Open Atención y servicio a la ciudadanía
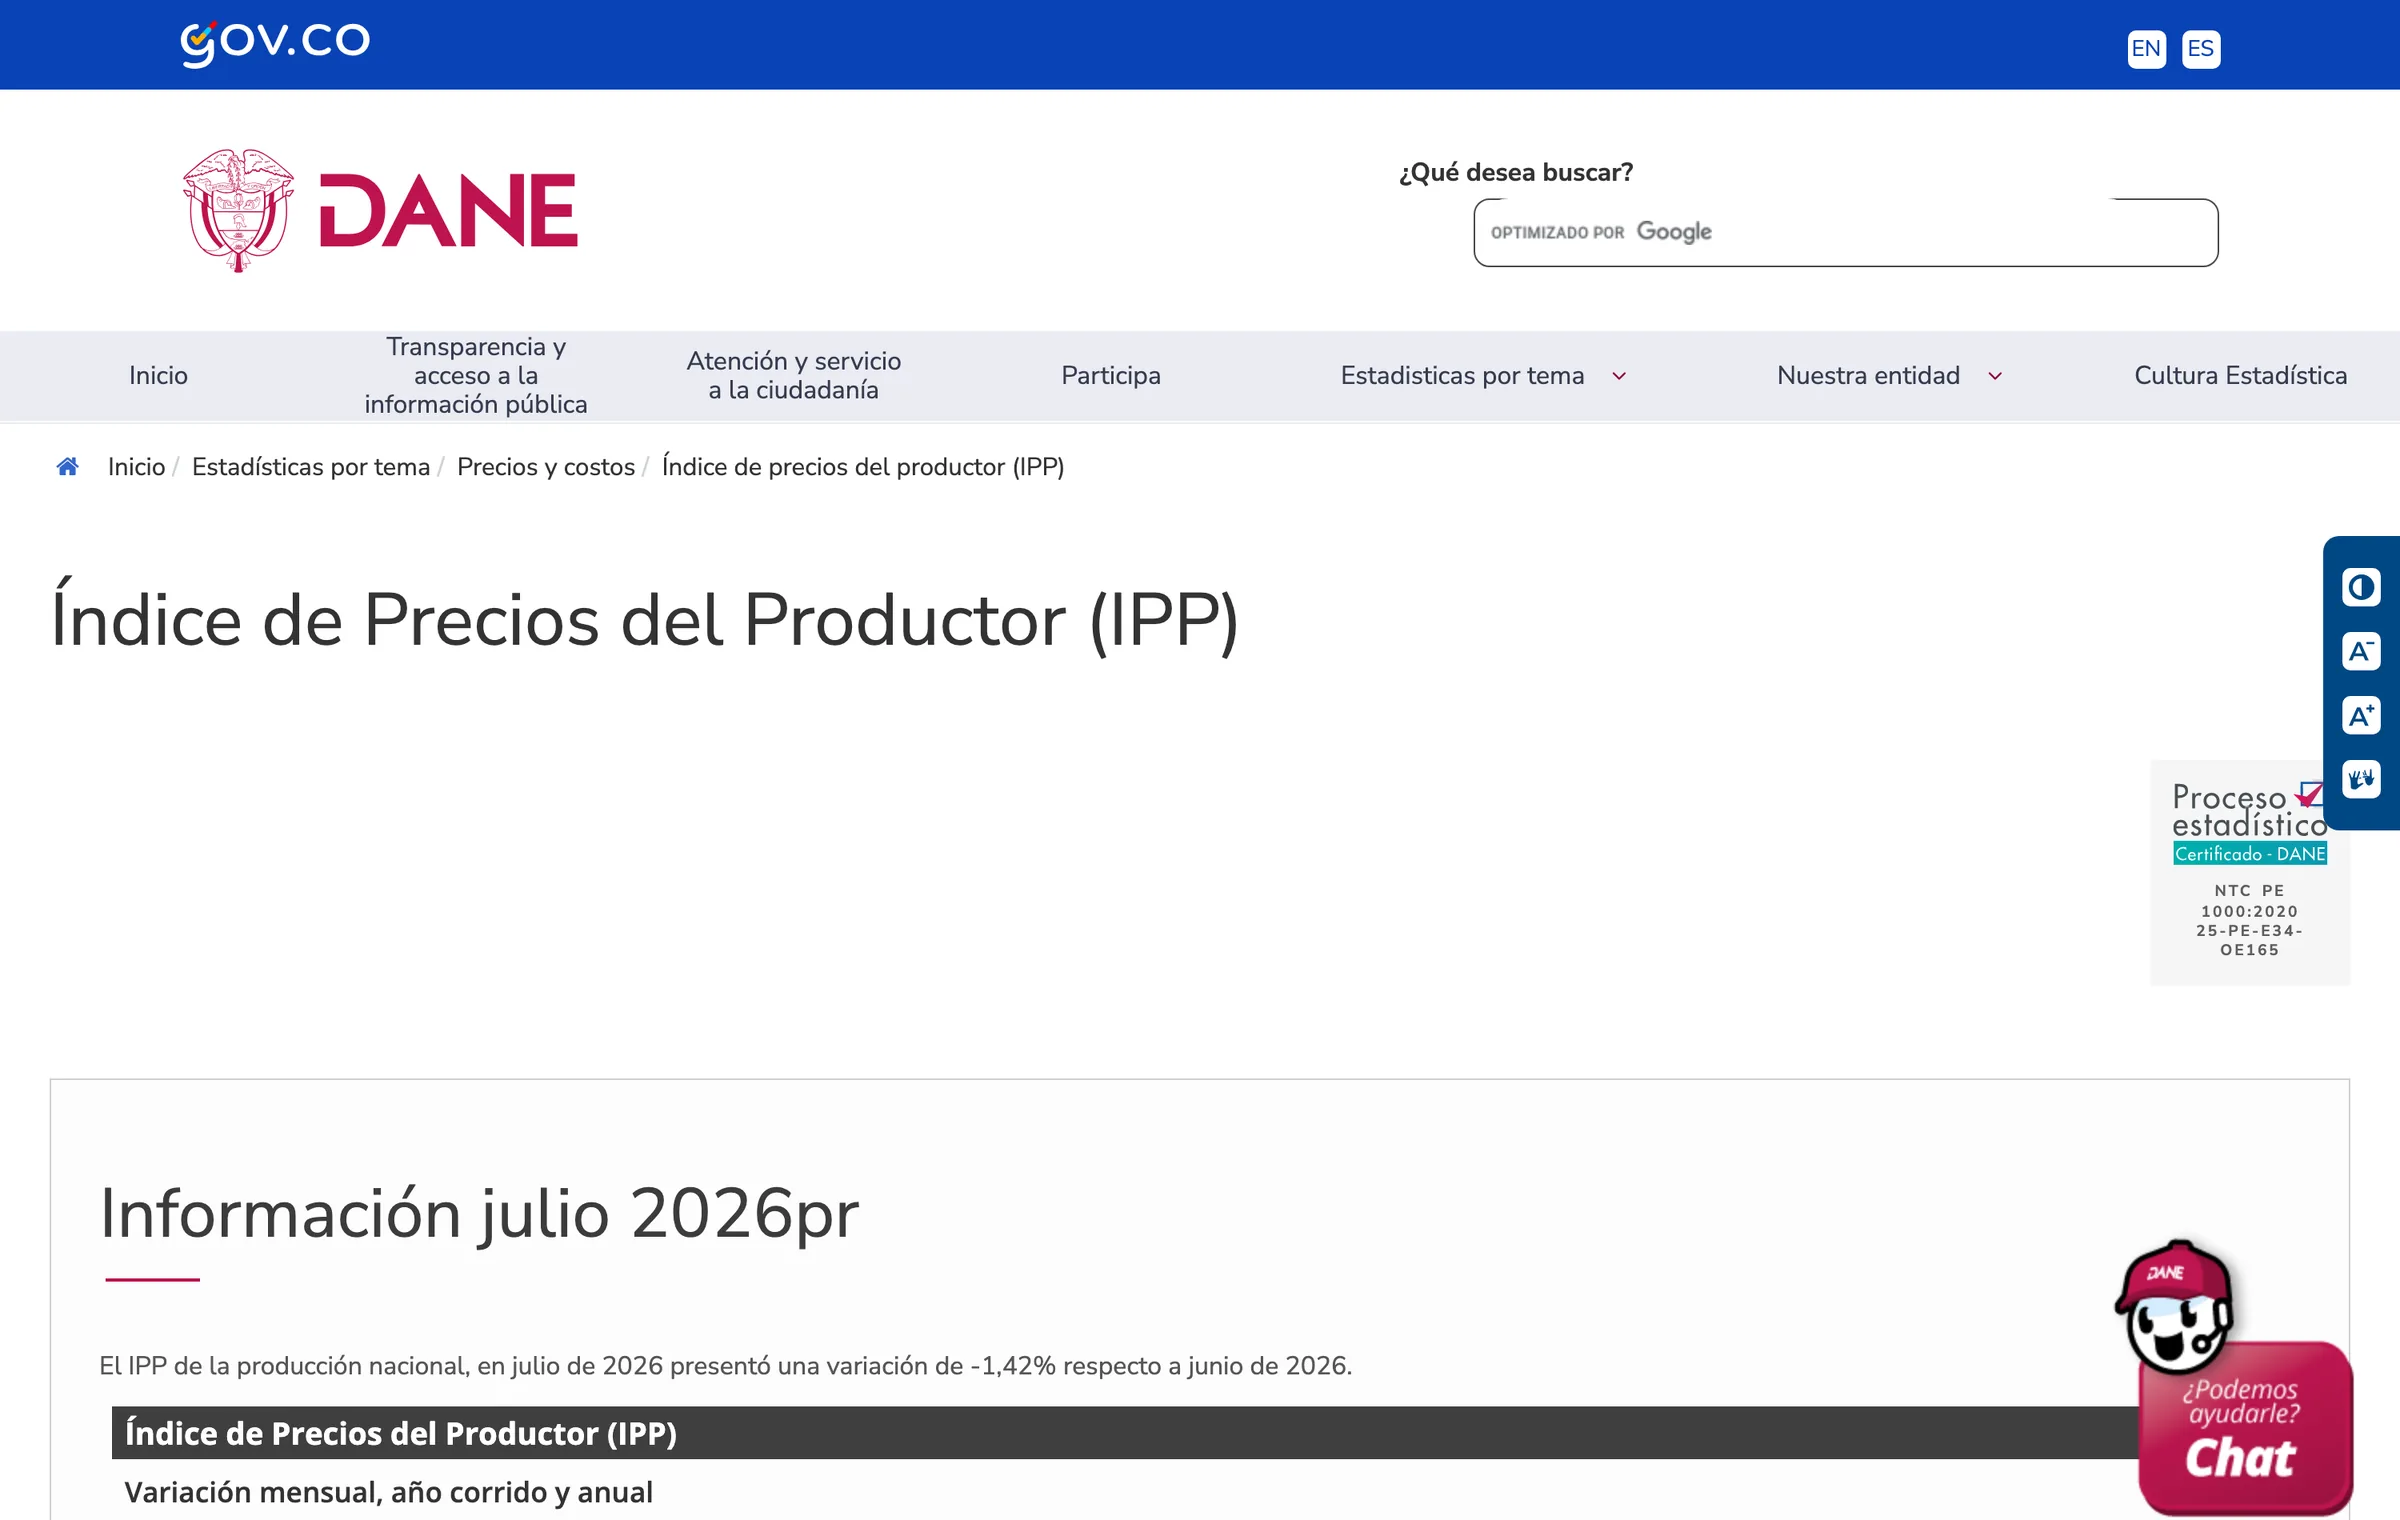Screen dimensions: 2400x1520 click(794, 376)
